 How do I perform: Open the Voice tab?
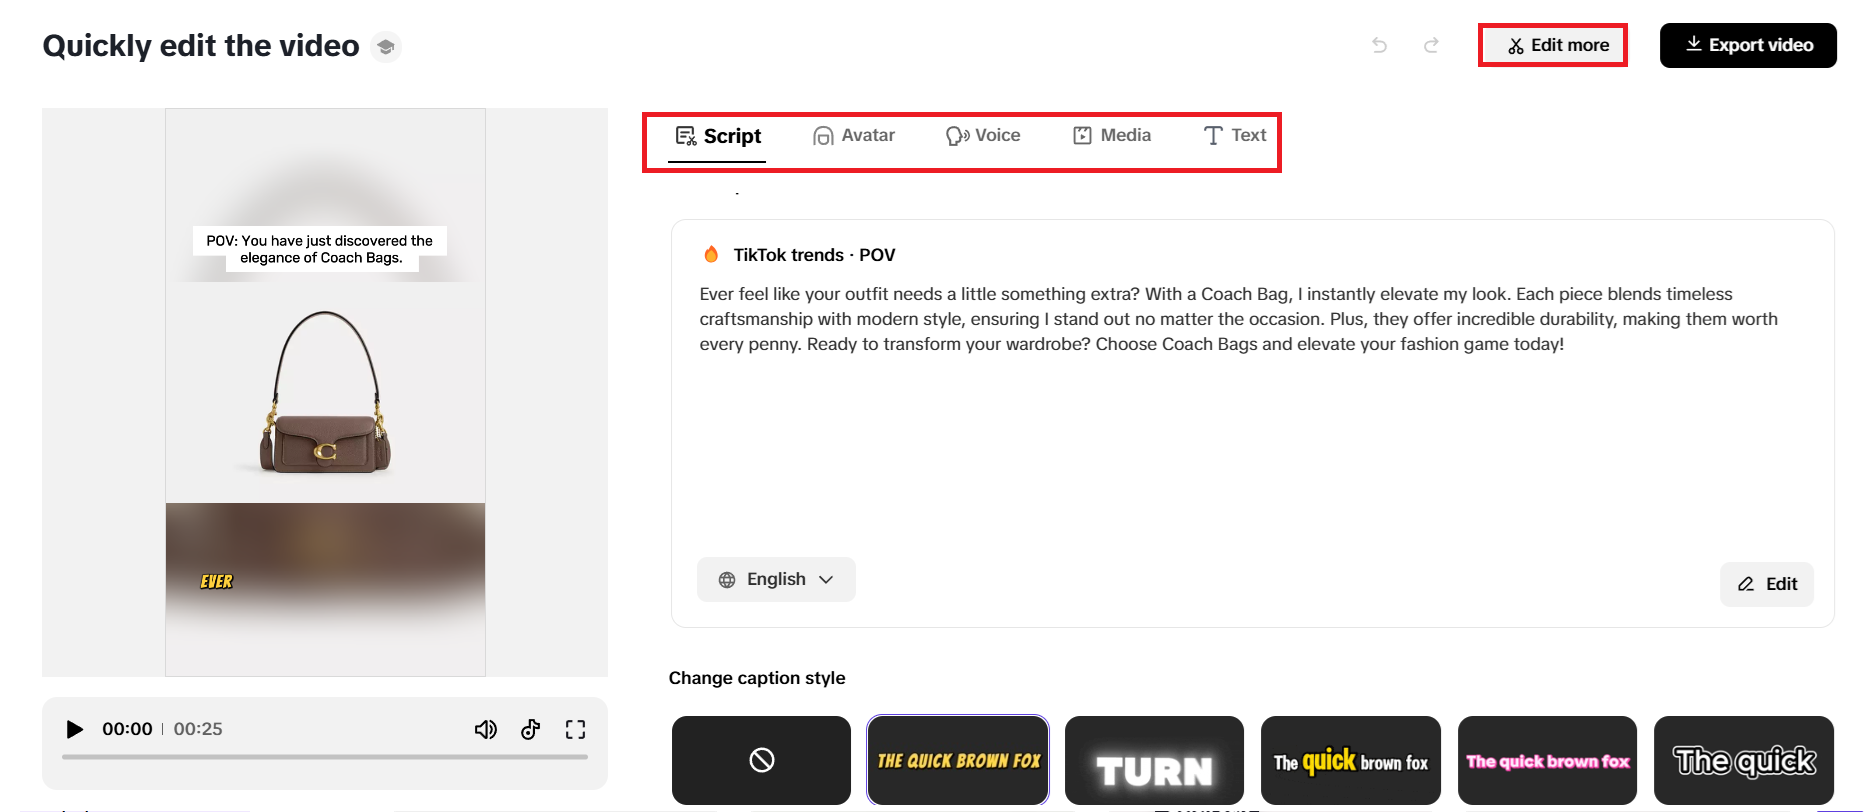(x=983, y=136)
